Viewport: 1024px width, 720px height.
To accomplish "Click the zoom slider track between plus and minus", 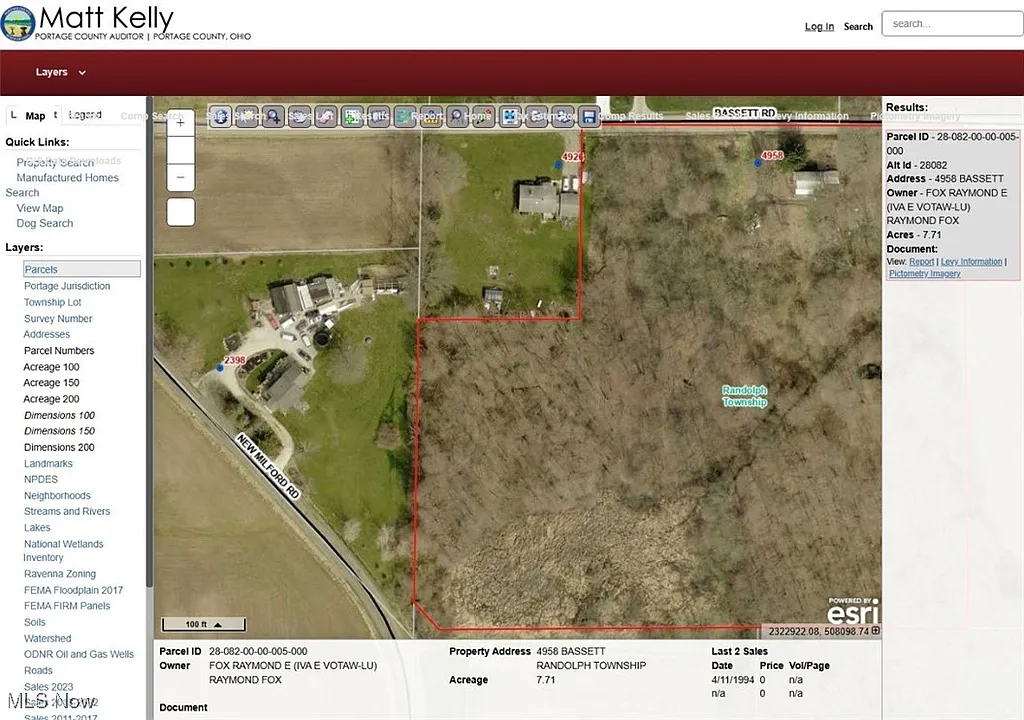I will pyautogui.click(x=181, y=150).
